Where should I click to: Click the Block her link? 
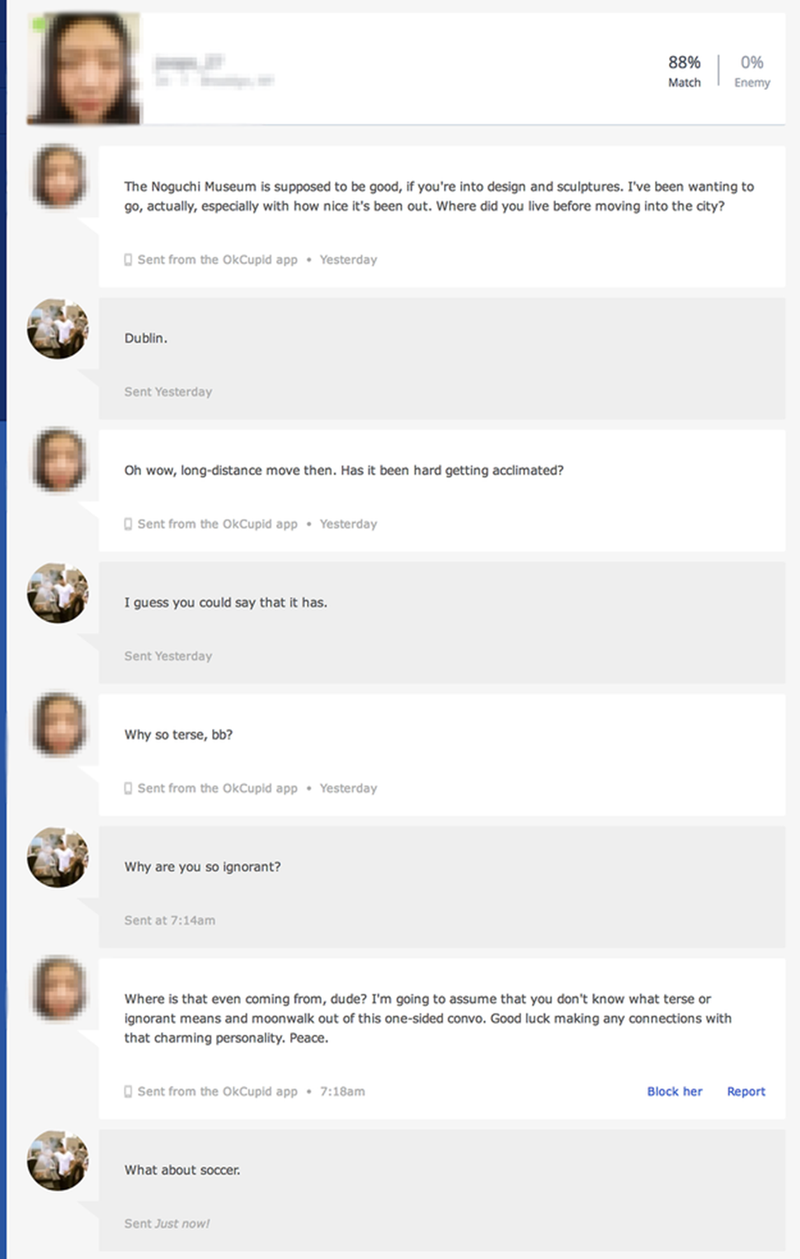tap(675, 1091)
